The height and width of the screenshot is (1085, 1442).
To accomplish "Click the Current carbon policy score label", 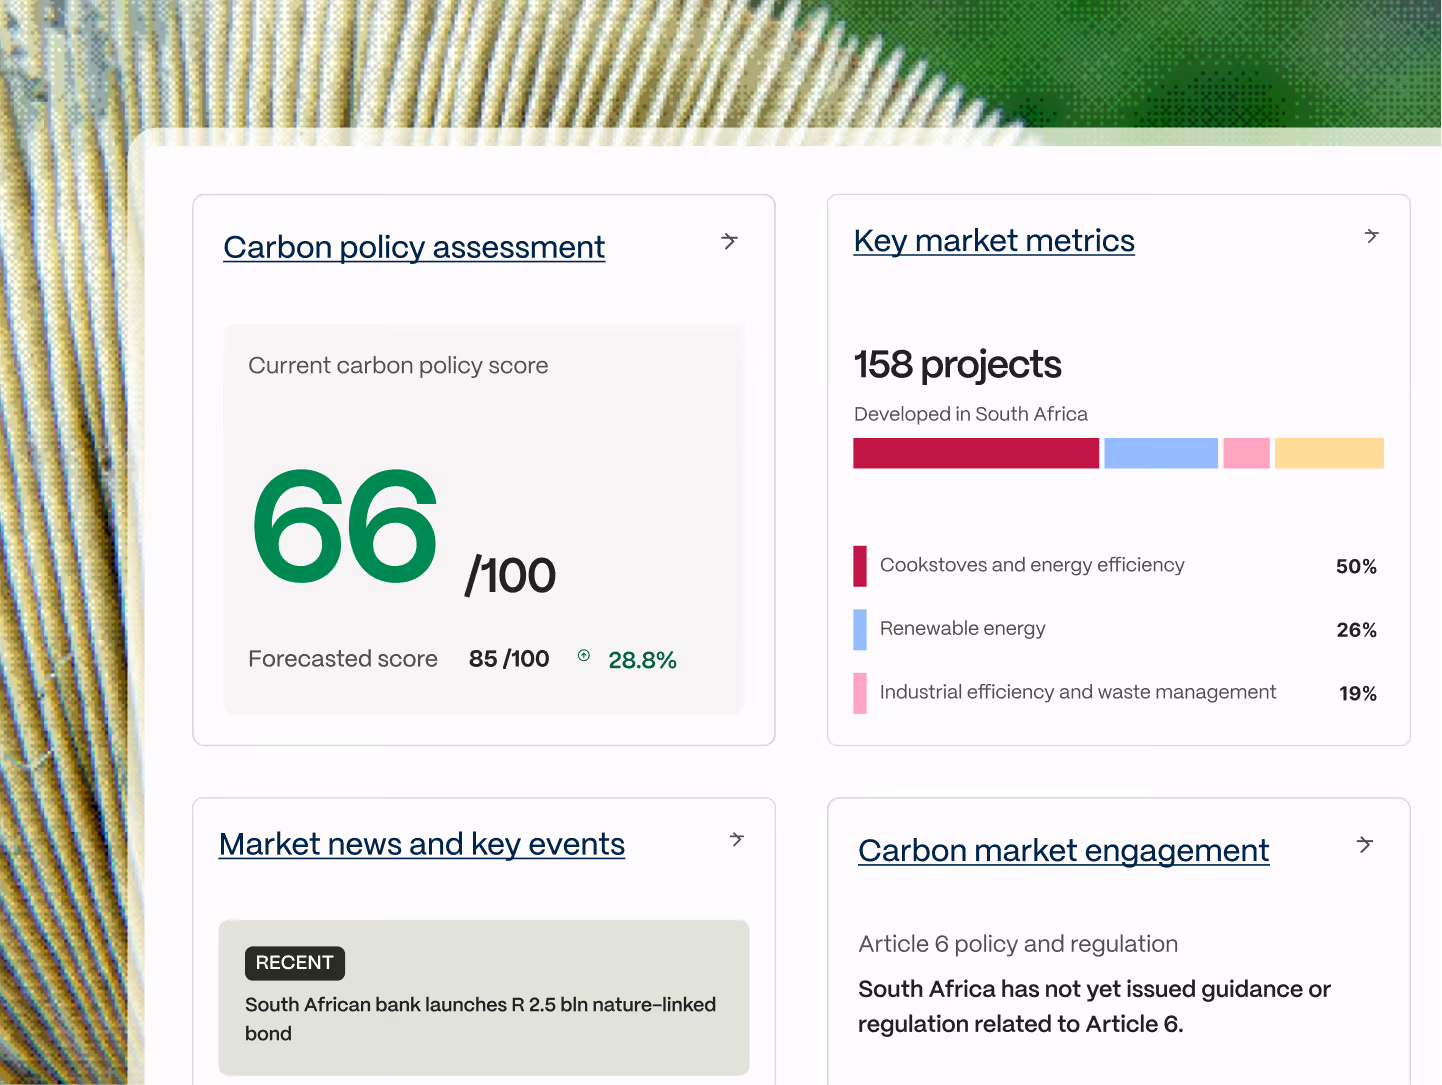I will tap(398, 366).
